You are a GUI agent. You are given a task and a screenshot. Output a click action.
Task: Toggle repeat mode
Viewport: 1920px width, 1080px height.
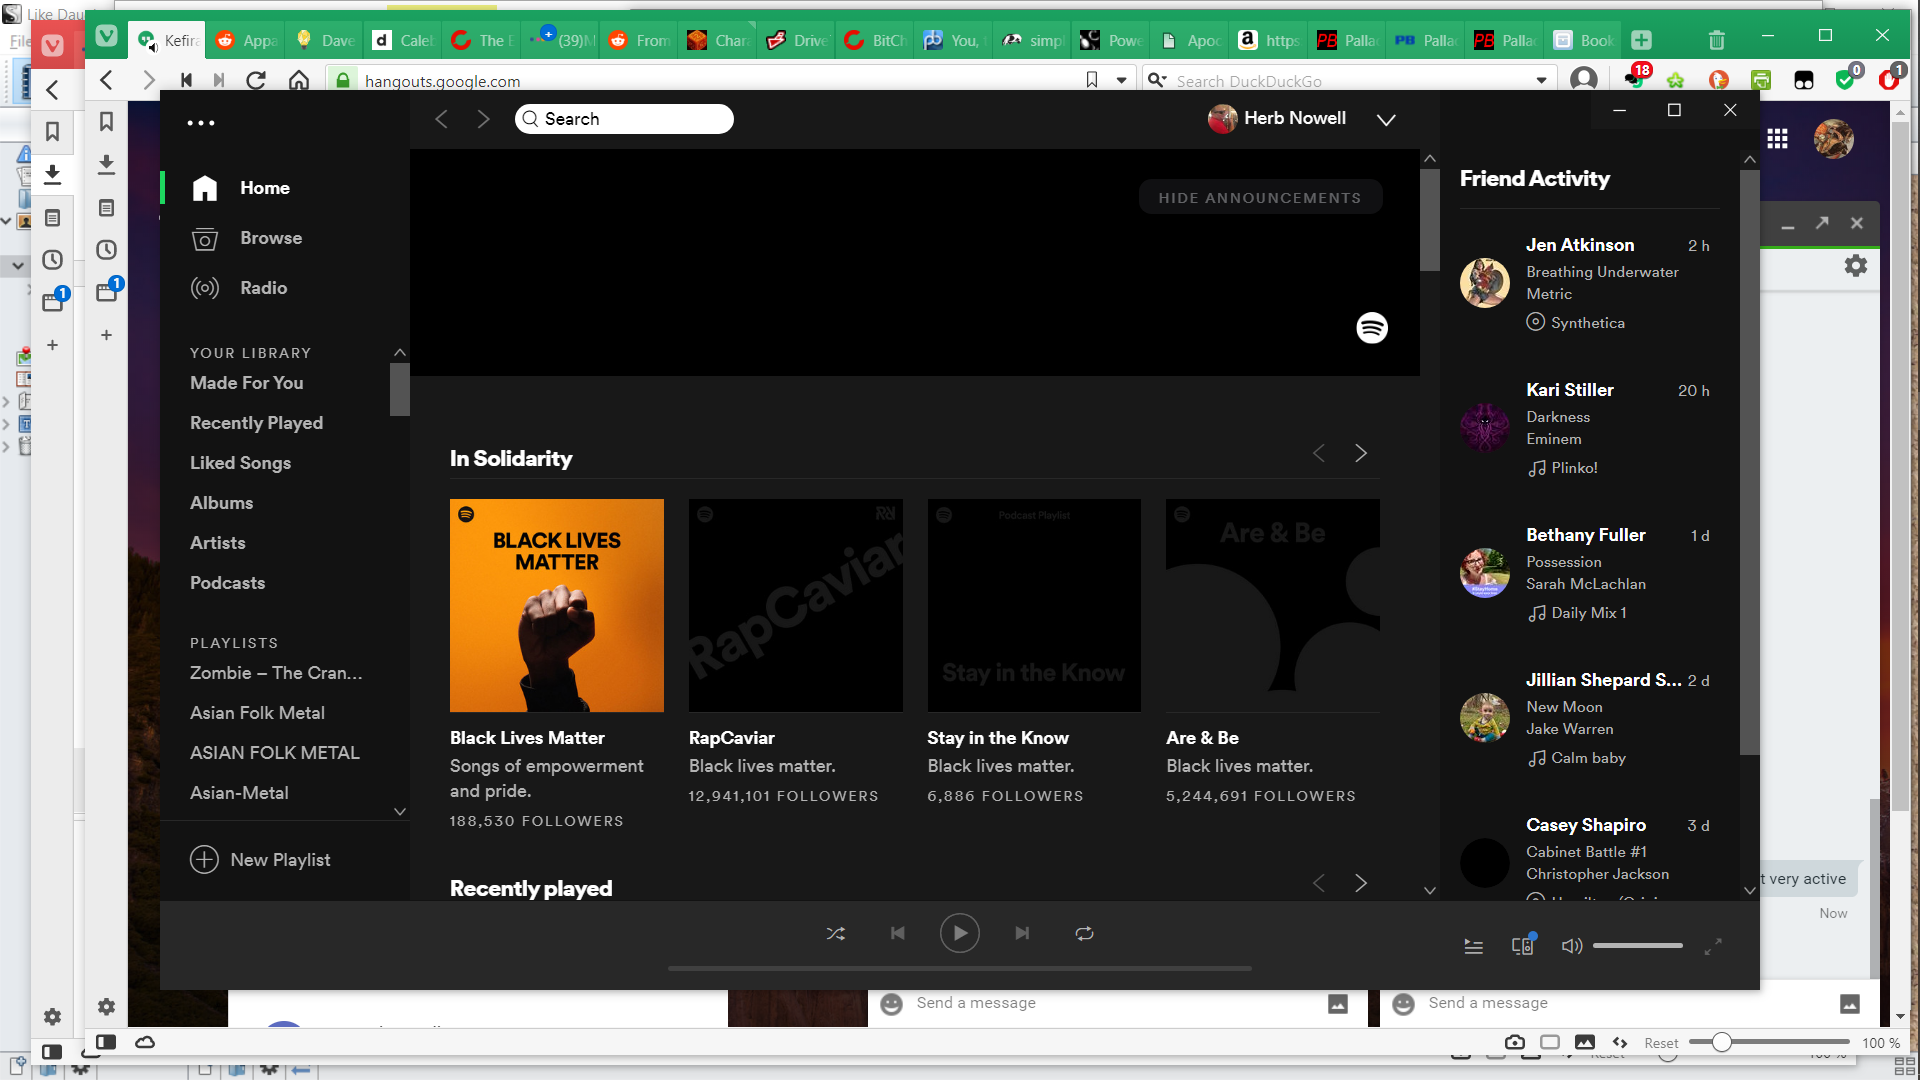click(1084, 933)
